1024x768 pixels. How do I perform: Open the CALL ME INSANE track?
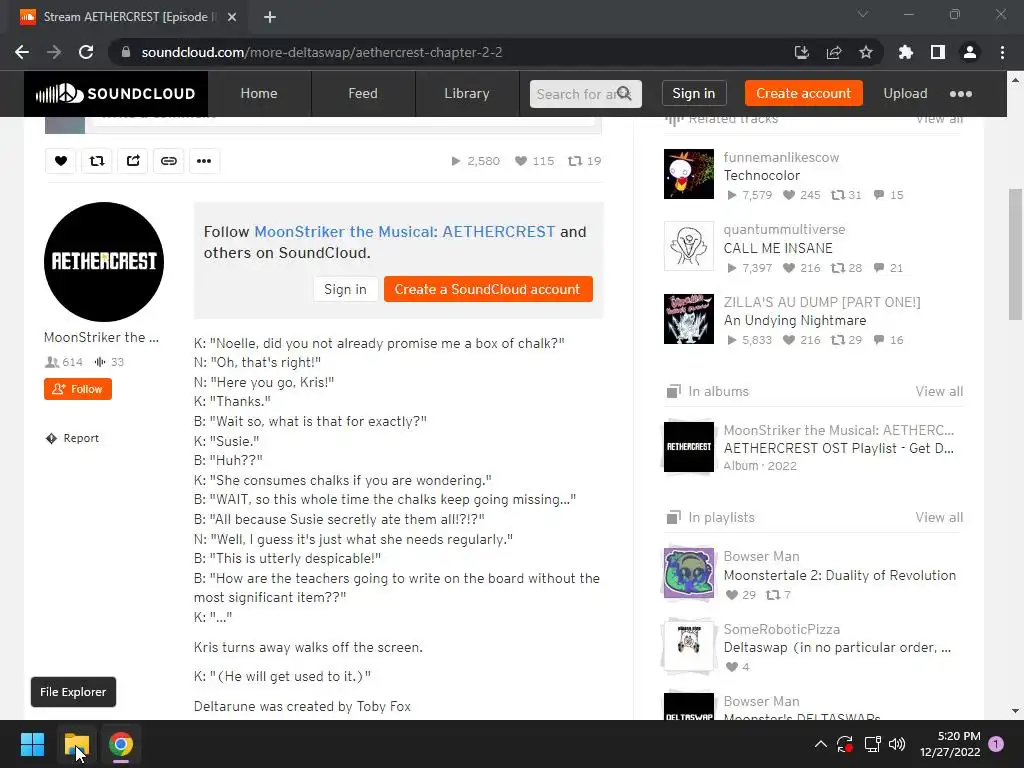click(778, 248)
